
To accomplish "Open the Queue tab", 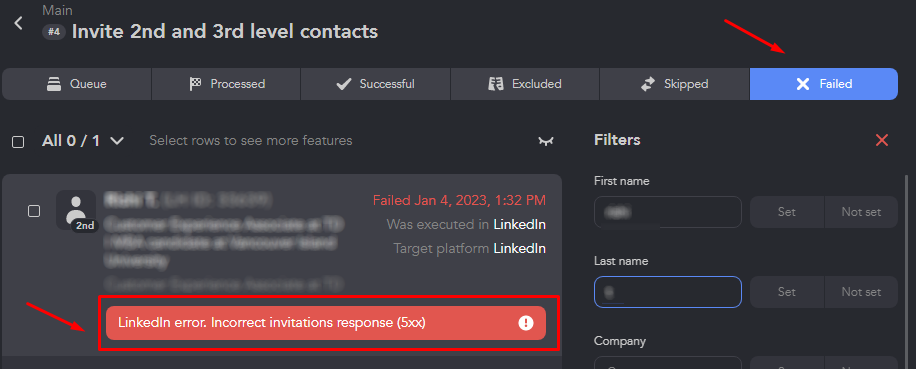I will pyautogui.click(x=77, y=84).
